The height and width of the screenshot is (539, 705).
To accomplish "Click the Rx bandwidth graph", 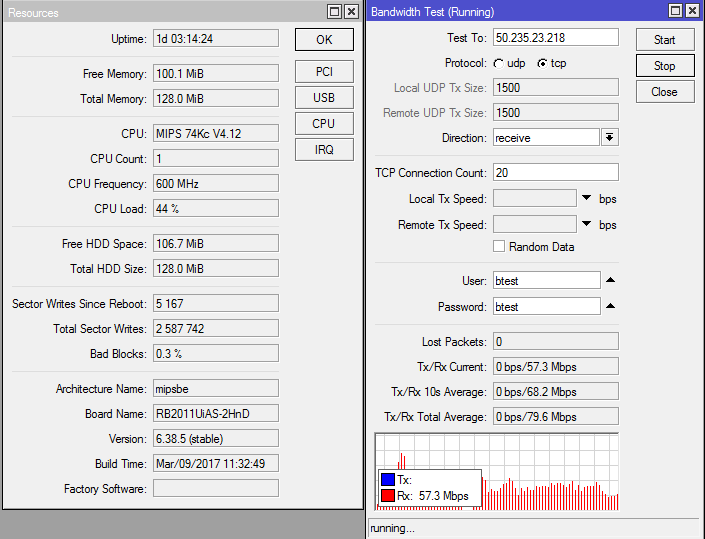I will tap(497, 472).
